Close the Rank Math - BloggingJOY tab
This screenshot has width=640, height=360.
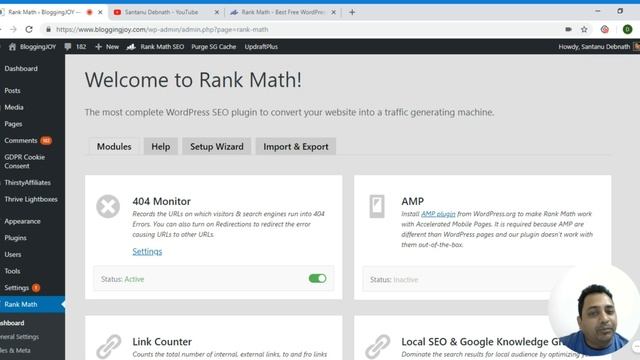click(100, 12)
